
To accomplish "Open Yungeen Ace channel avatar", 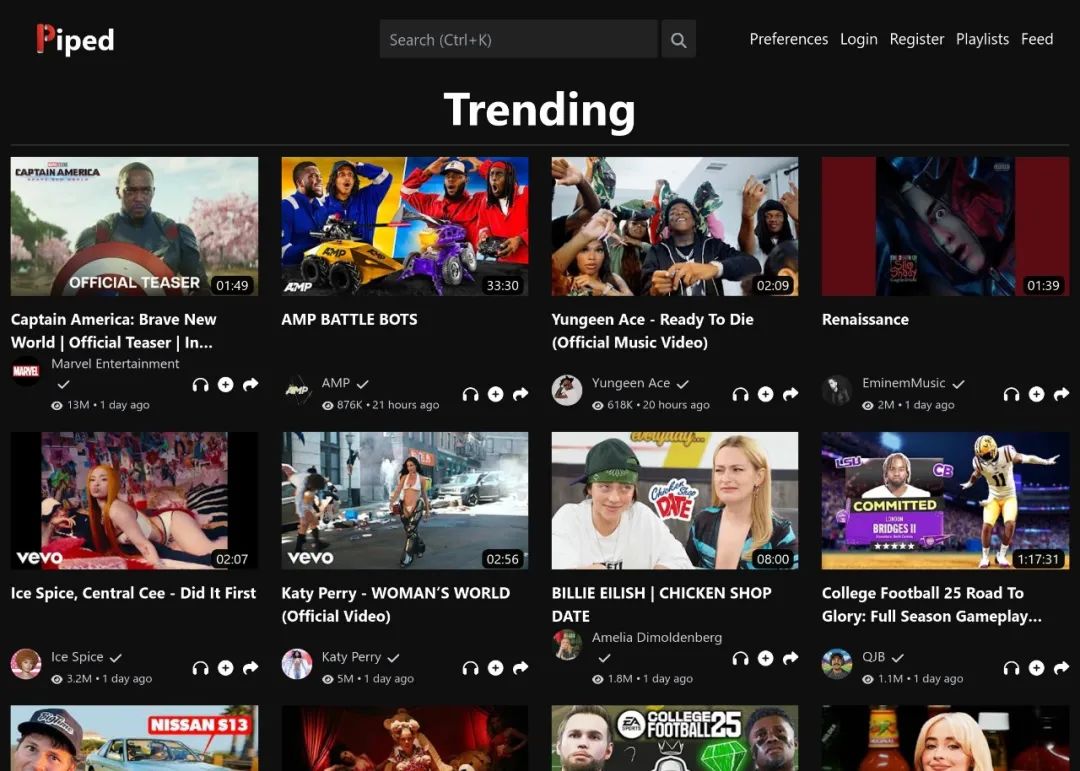I will [x=567, y=390].
